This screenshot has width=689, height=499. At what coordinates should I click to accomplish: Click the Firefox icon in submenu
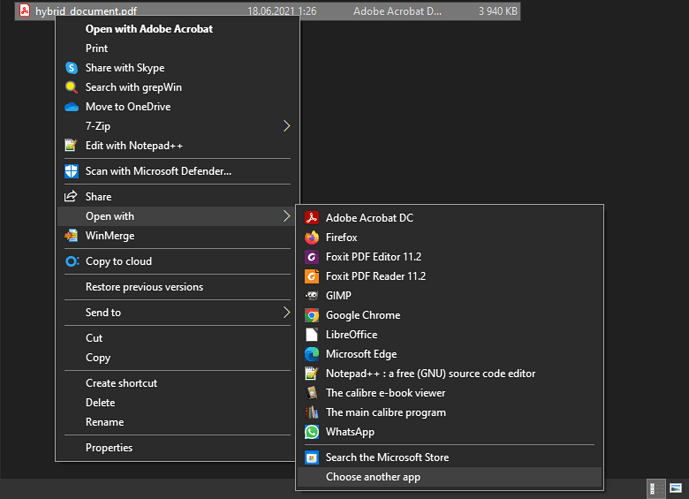point(312,237)
